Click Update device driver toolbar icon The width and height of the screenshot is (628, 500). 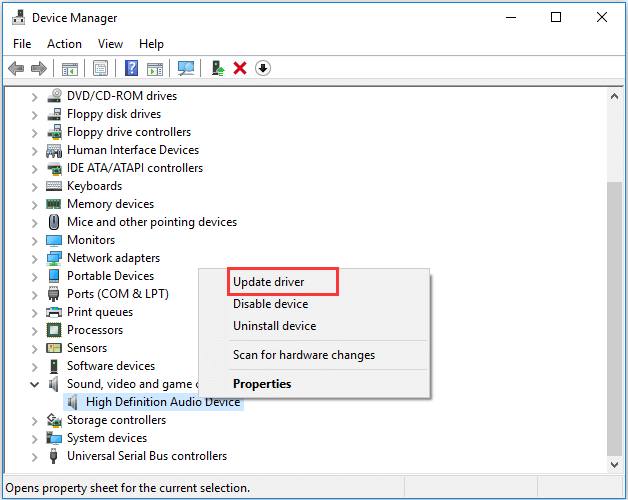[x=217, y=68]
